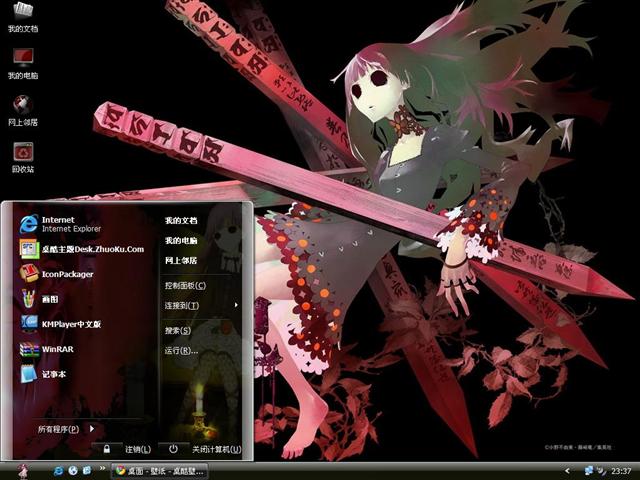This screenshot has width=640, height=480.
Task: Launch IconPackager from the start menu
Action: pyautogui.click(x=57, y=274)
